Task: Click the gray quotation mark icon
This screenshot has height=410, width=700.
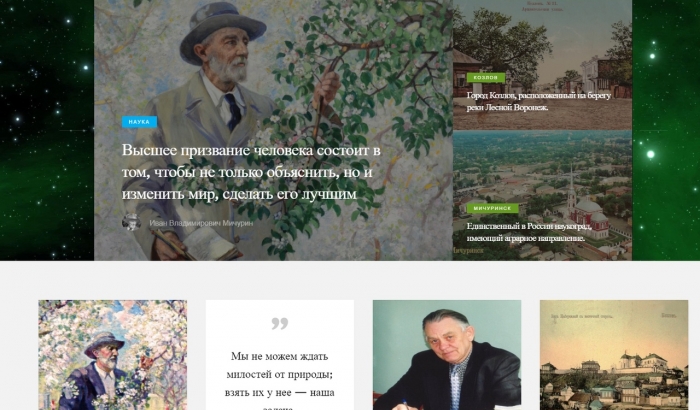Action: click(280, 323)
